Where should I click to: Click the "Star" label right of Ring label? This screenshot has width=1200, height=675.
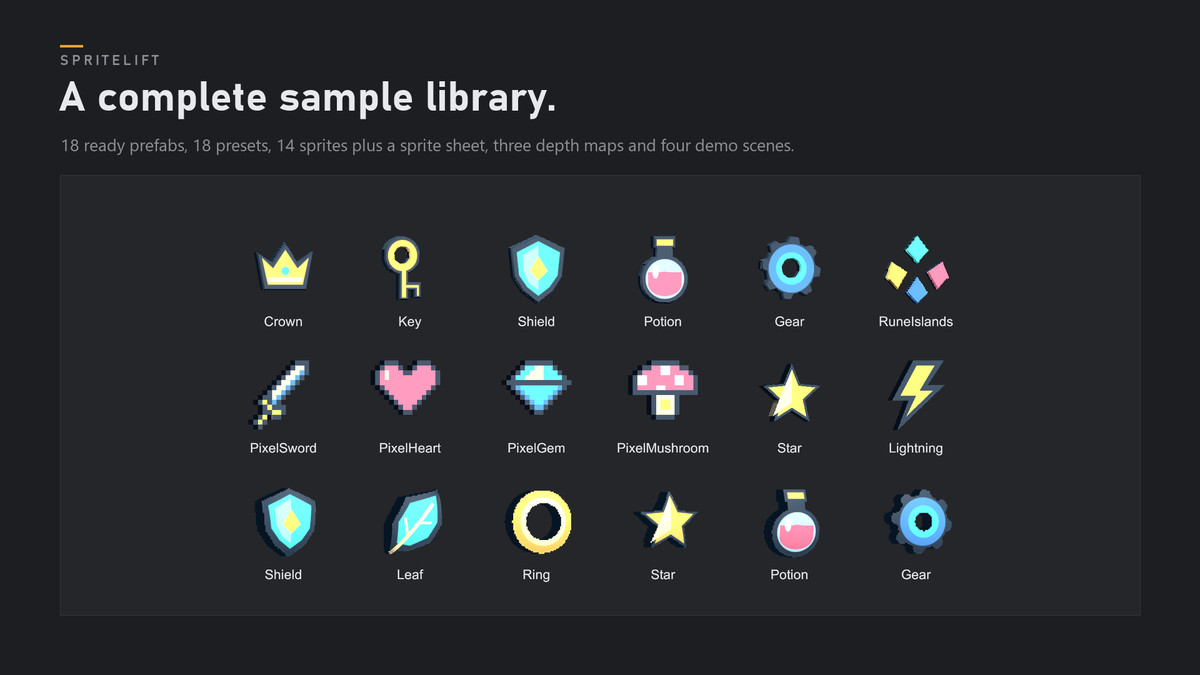pyautogui.click(x=663, y=575)
